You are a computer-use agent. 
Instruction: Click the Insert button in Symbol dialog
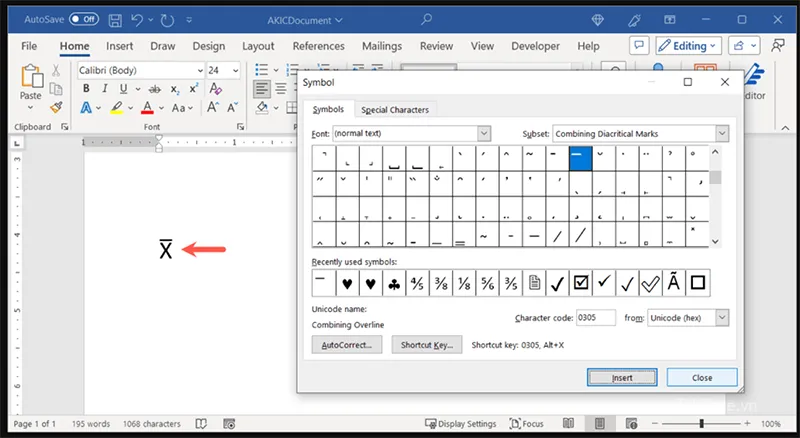tap(622, 378)
